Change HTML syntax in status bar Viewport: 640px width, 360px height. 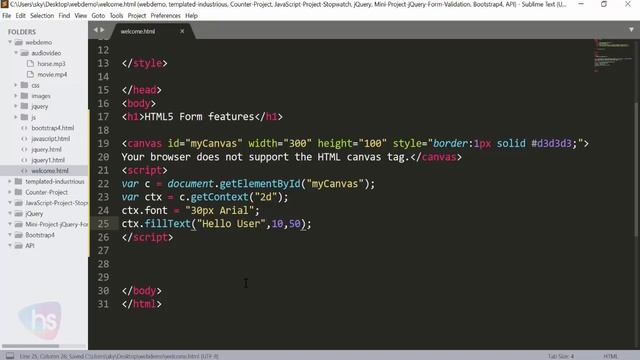(611, 356)
